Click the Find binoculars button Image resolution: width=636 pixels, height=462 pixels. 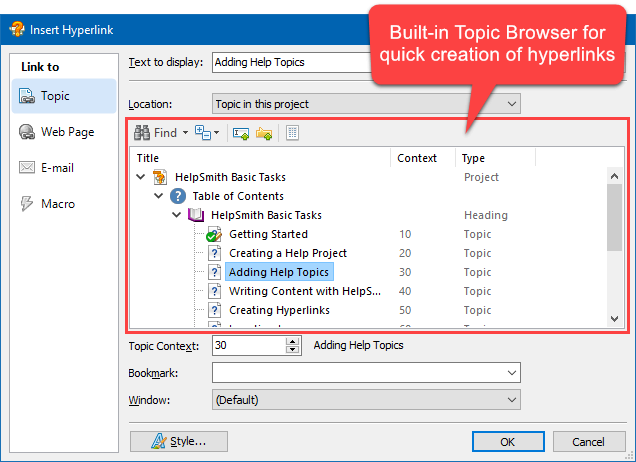pyautogui.click(x=156, y=133)
